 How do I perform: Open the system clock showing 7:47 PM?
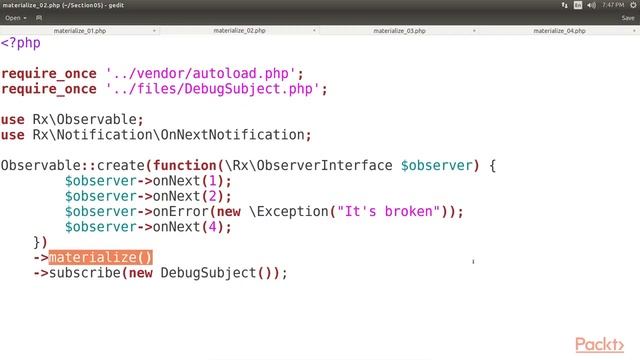tap(613, 5)
